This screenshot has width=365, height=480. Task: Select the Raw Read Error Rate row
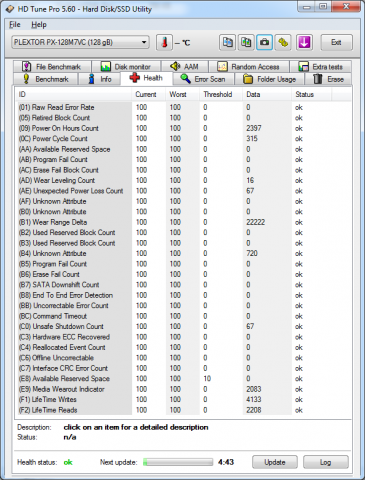[183, 107]
